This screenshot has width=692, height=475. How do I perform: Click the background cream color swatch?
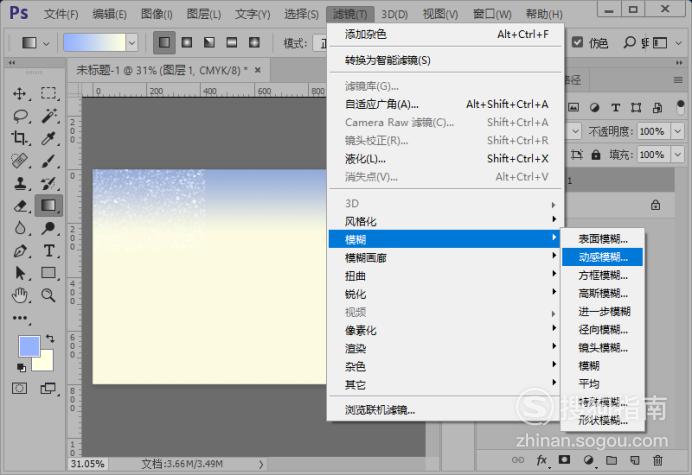pos(44,362)
